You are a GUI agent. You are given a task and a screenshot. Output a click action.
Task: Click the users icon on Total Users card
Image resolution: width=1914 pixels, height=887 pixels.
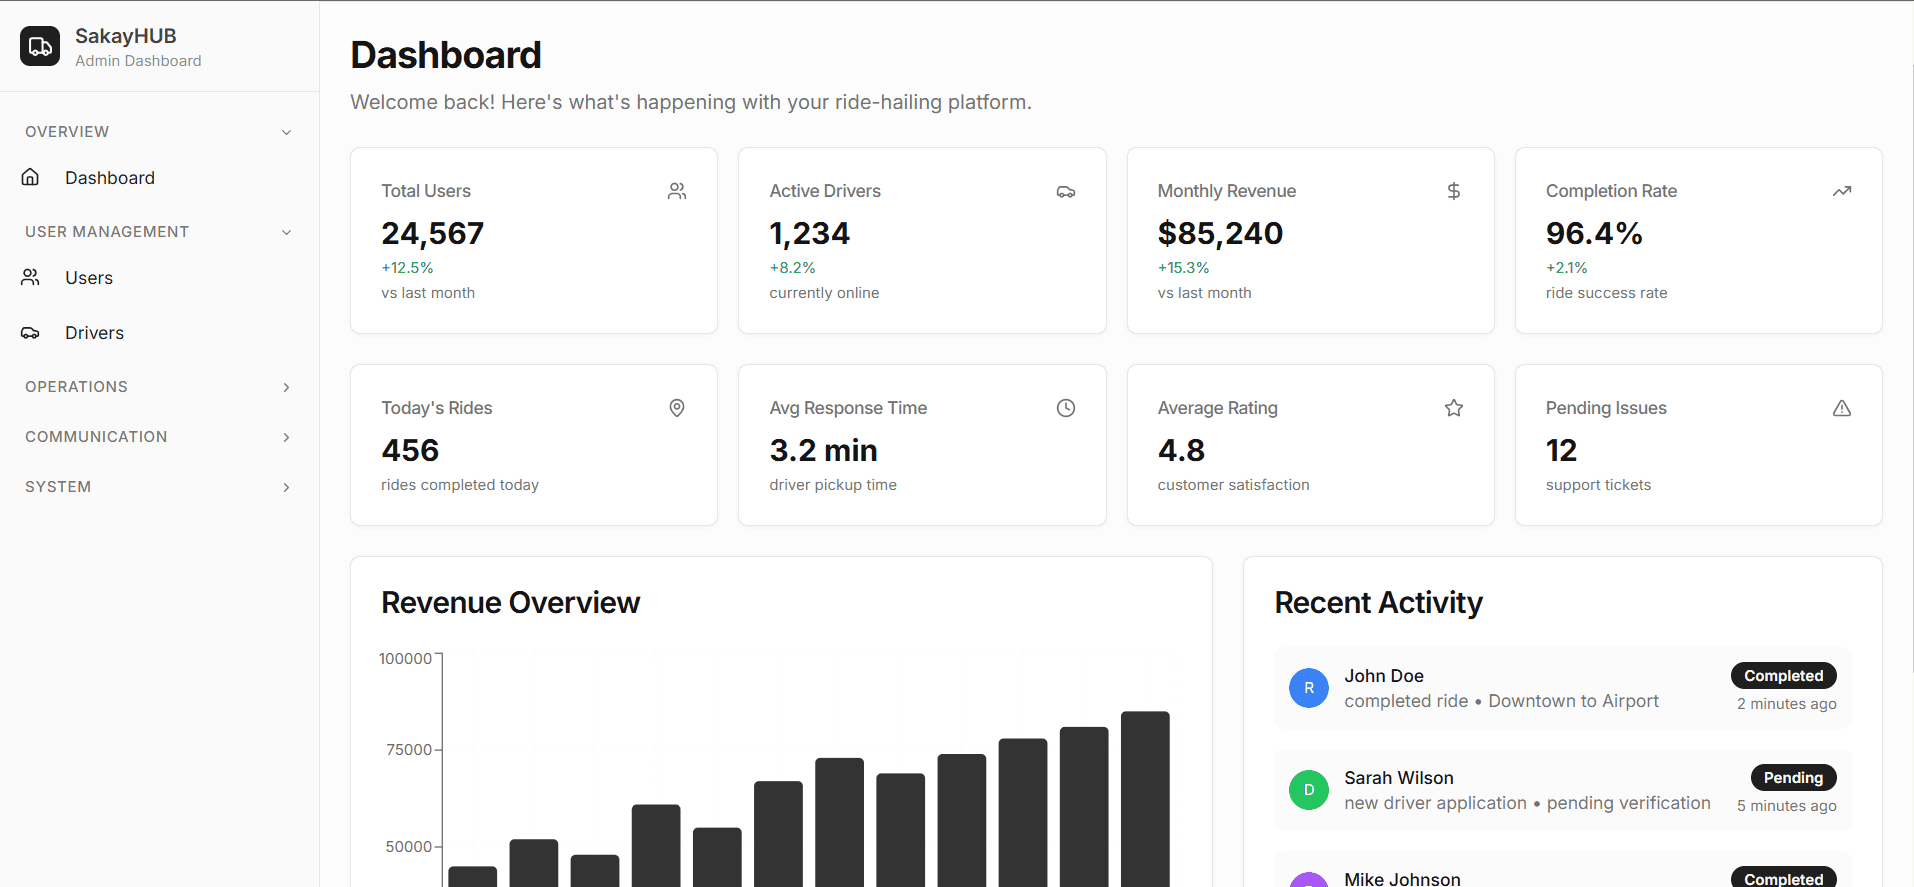click(x=677, y=191)
